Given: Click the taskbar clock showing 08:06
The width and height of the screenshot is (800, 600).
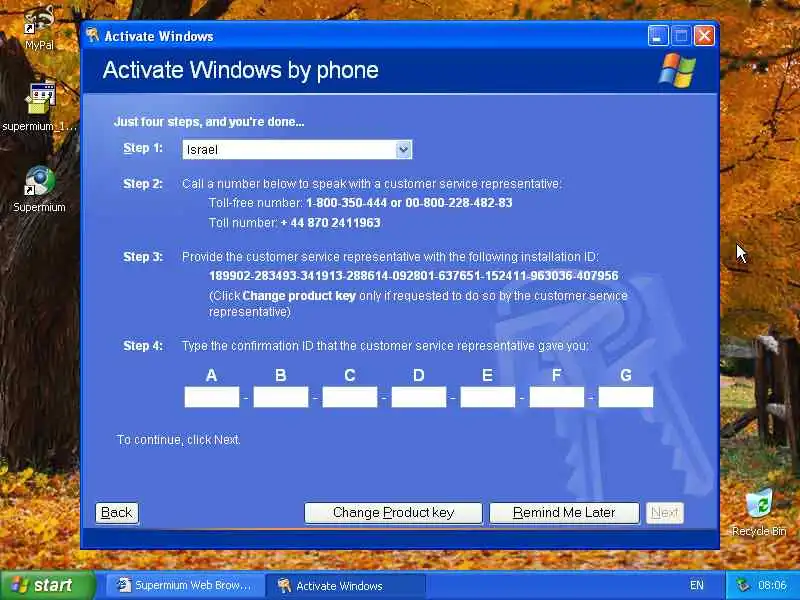Looking at the screenshot, I should point(772,585).
